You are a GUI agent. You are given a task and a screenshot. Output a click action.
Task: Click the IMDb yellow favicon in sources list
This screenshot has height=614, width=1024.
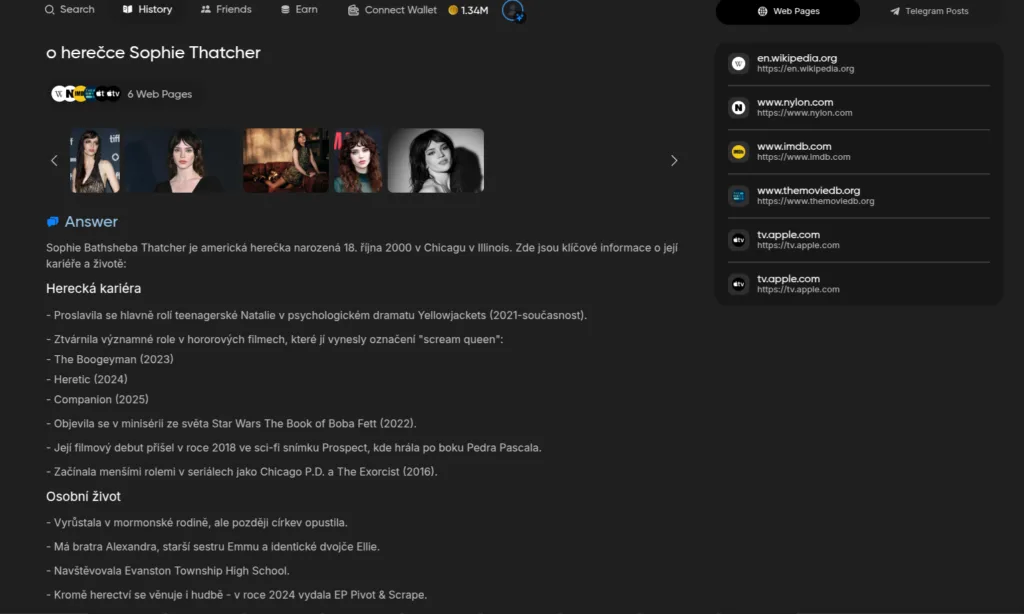(739, 152)
